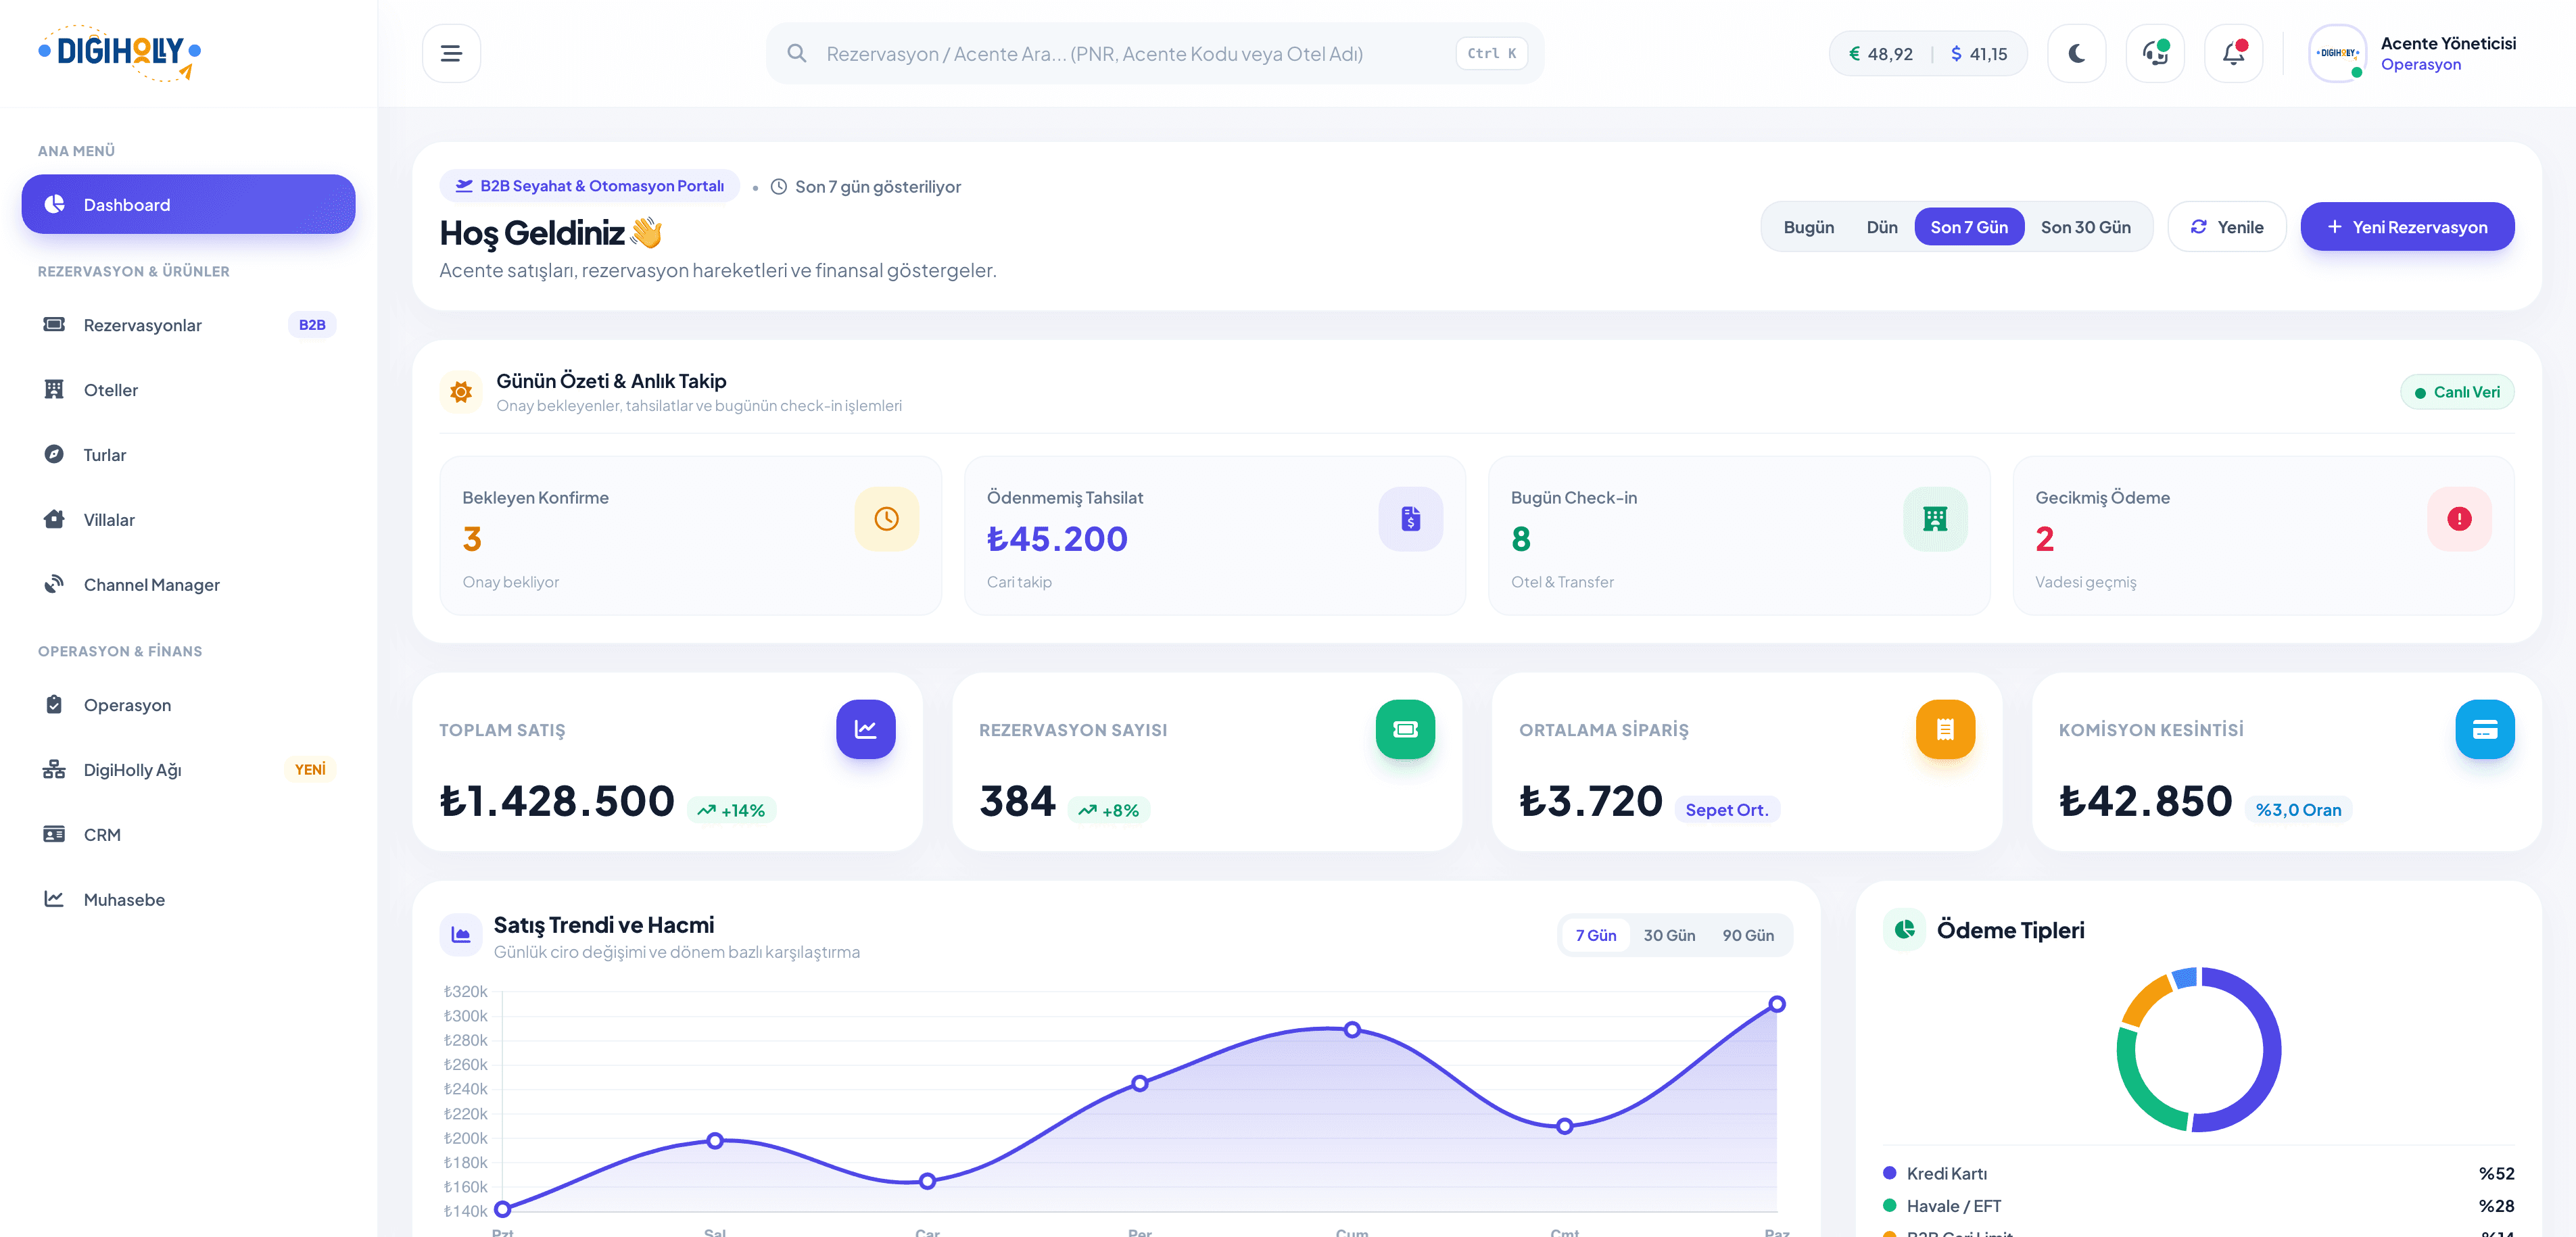Select the Son 7 Gün range
This screenshot has width=2576, height=1237.
coord(1969,227)
